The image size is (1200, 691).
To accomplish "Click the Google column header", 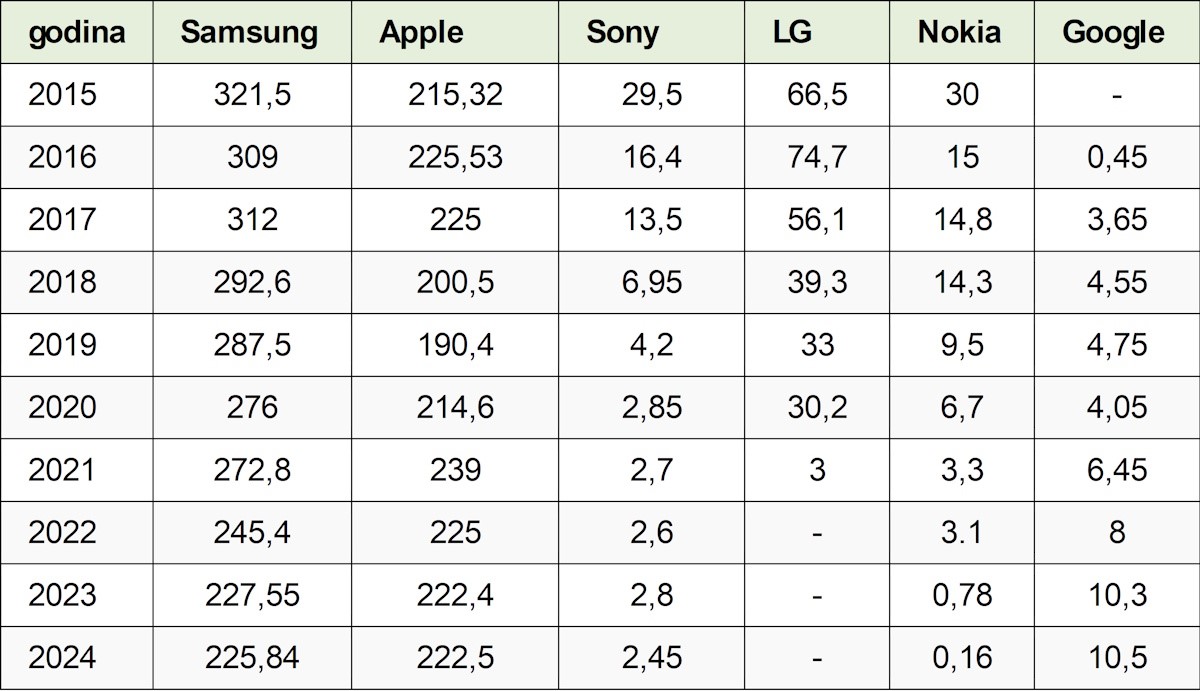I will pos(1113,32).
